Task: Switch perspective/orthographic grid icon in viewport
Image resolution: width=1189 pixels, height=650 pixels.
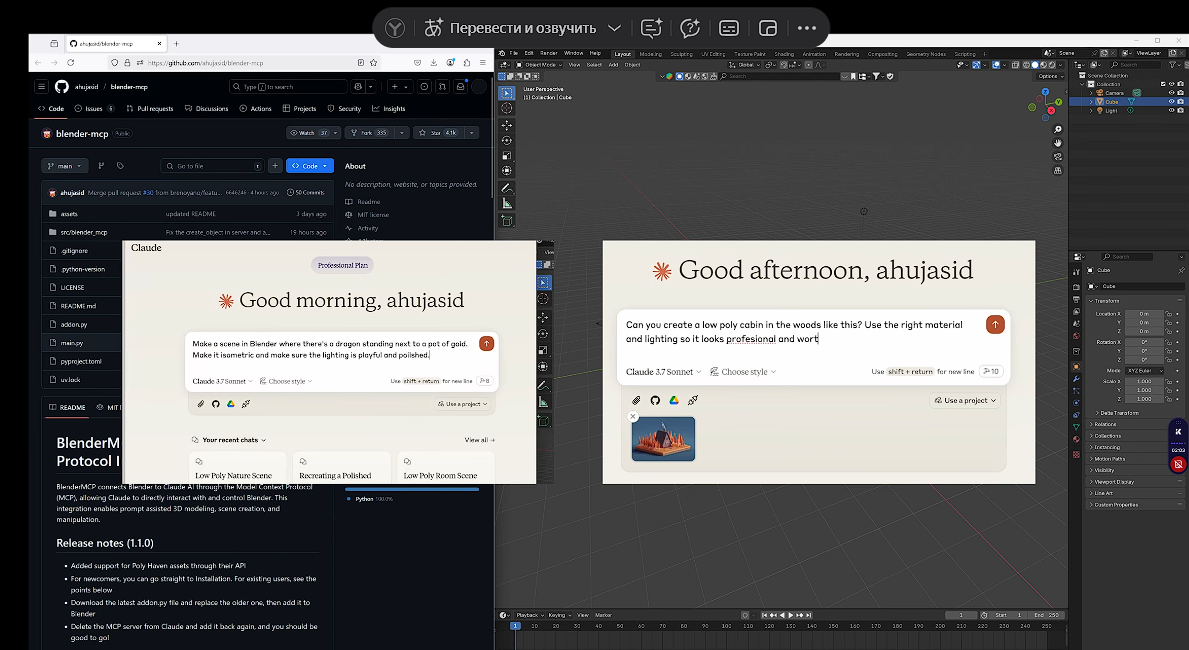Action: tap(1058, 171)
